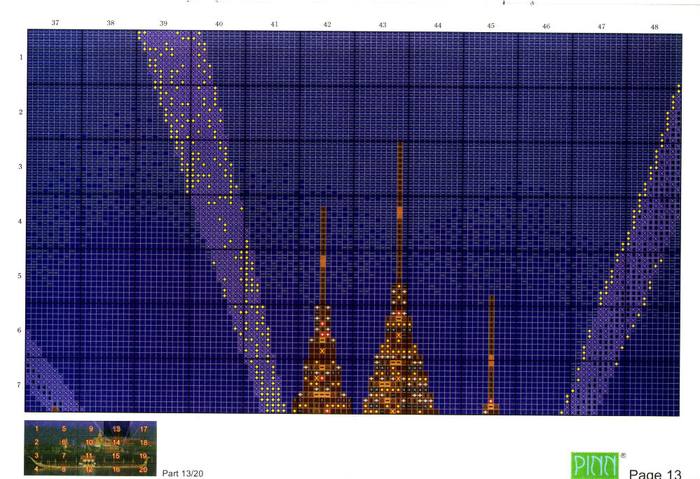Select section 9 in the overview thumbnail
This screenshot has height=479, width=700.
pos(91,429)
